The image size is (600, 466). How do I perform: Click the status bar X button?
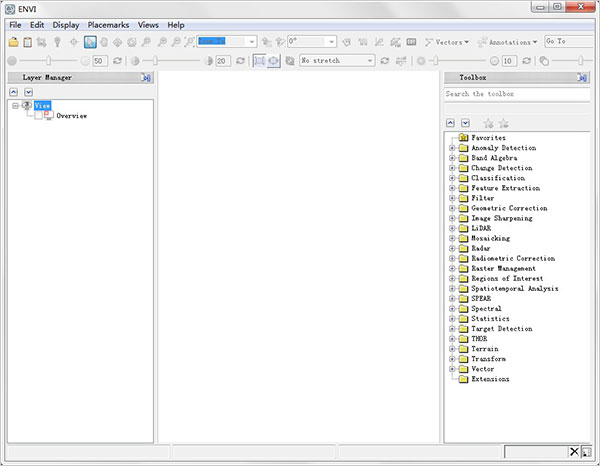click(574, 452)
